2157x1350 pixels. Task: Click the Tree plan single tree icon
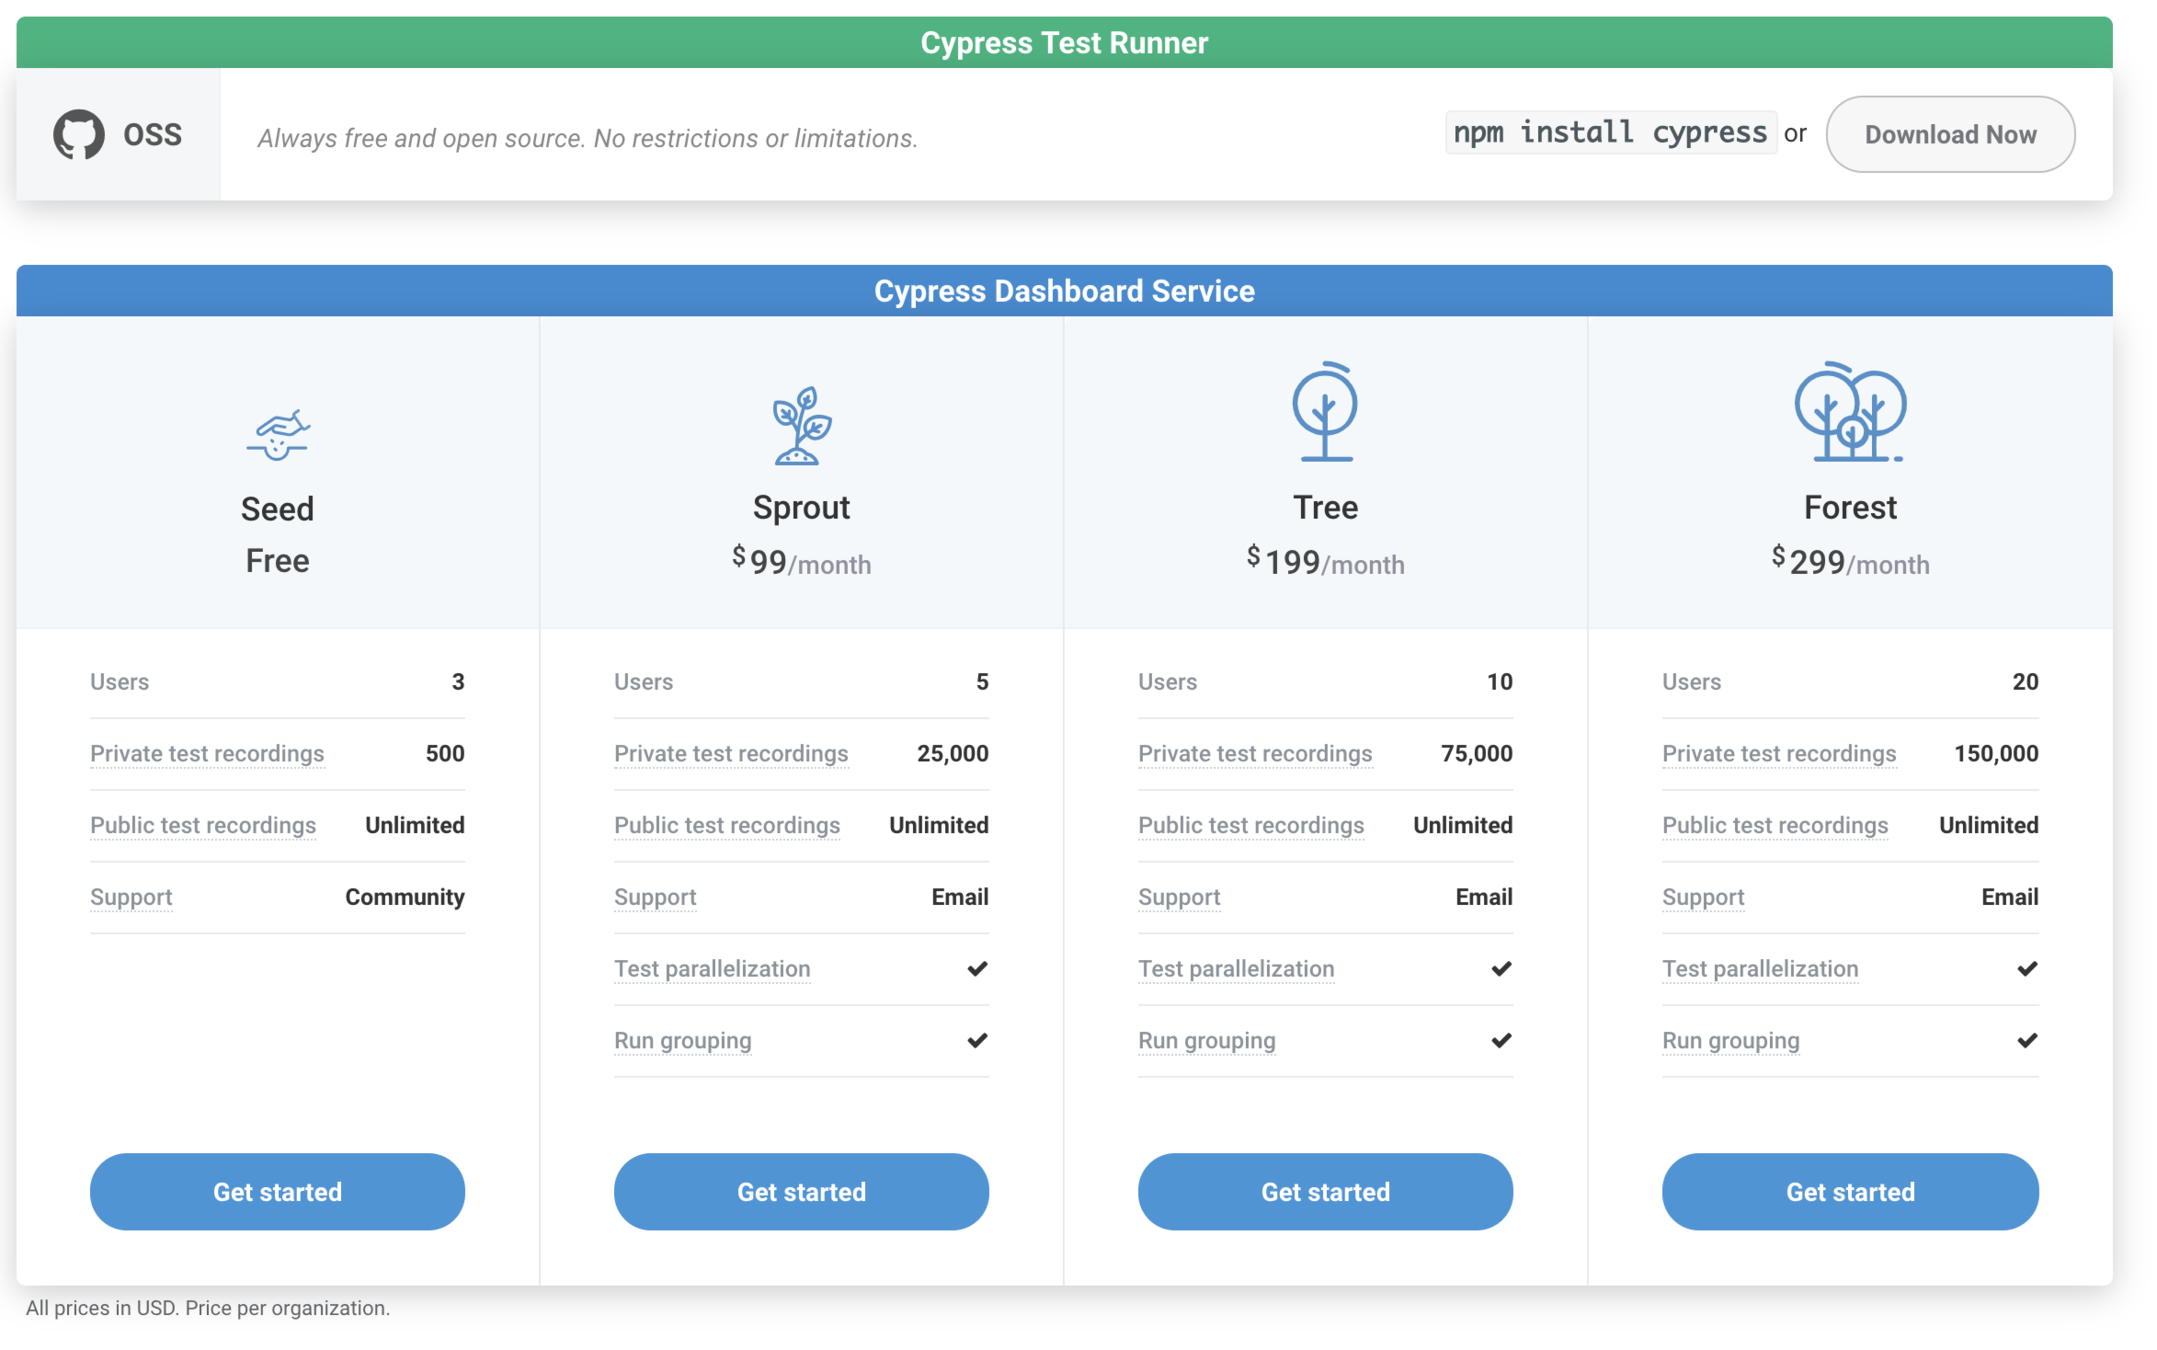click(x=1325, y=412)
